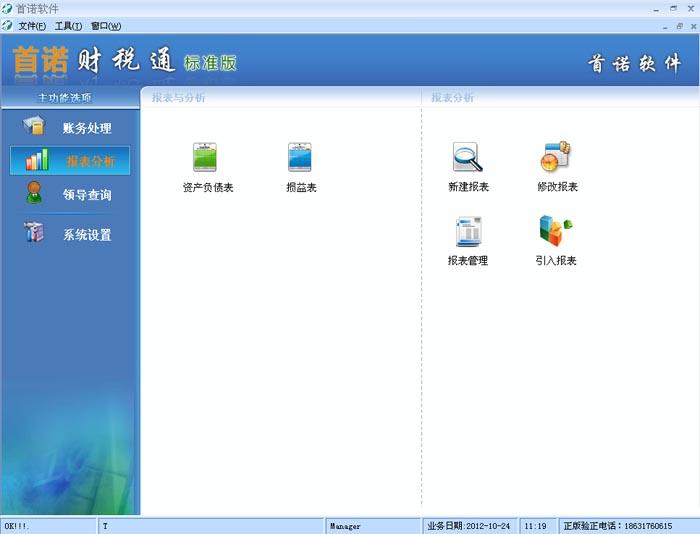Screen dimensions: 700x534
Task: Click the 新建报表 magnifier icon
Action: click(x=467, y=158)
